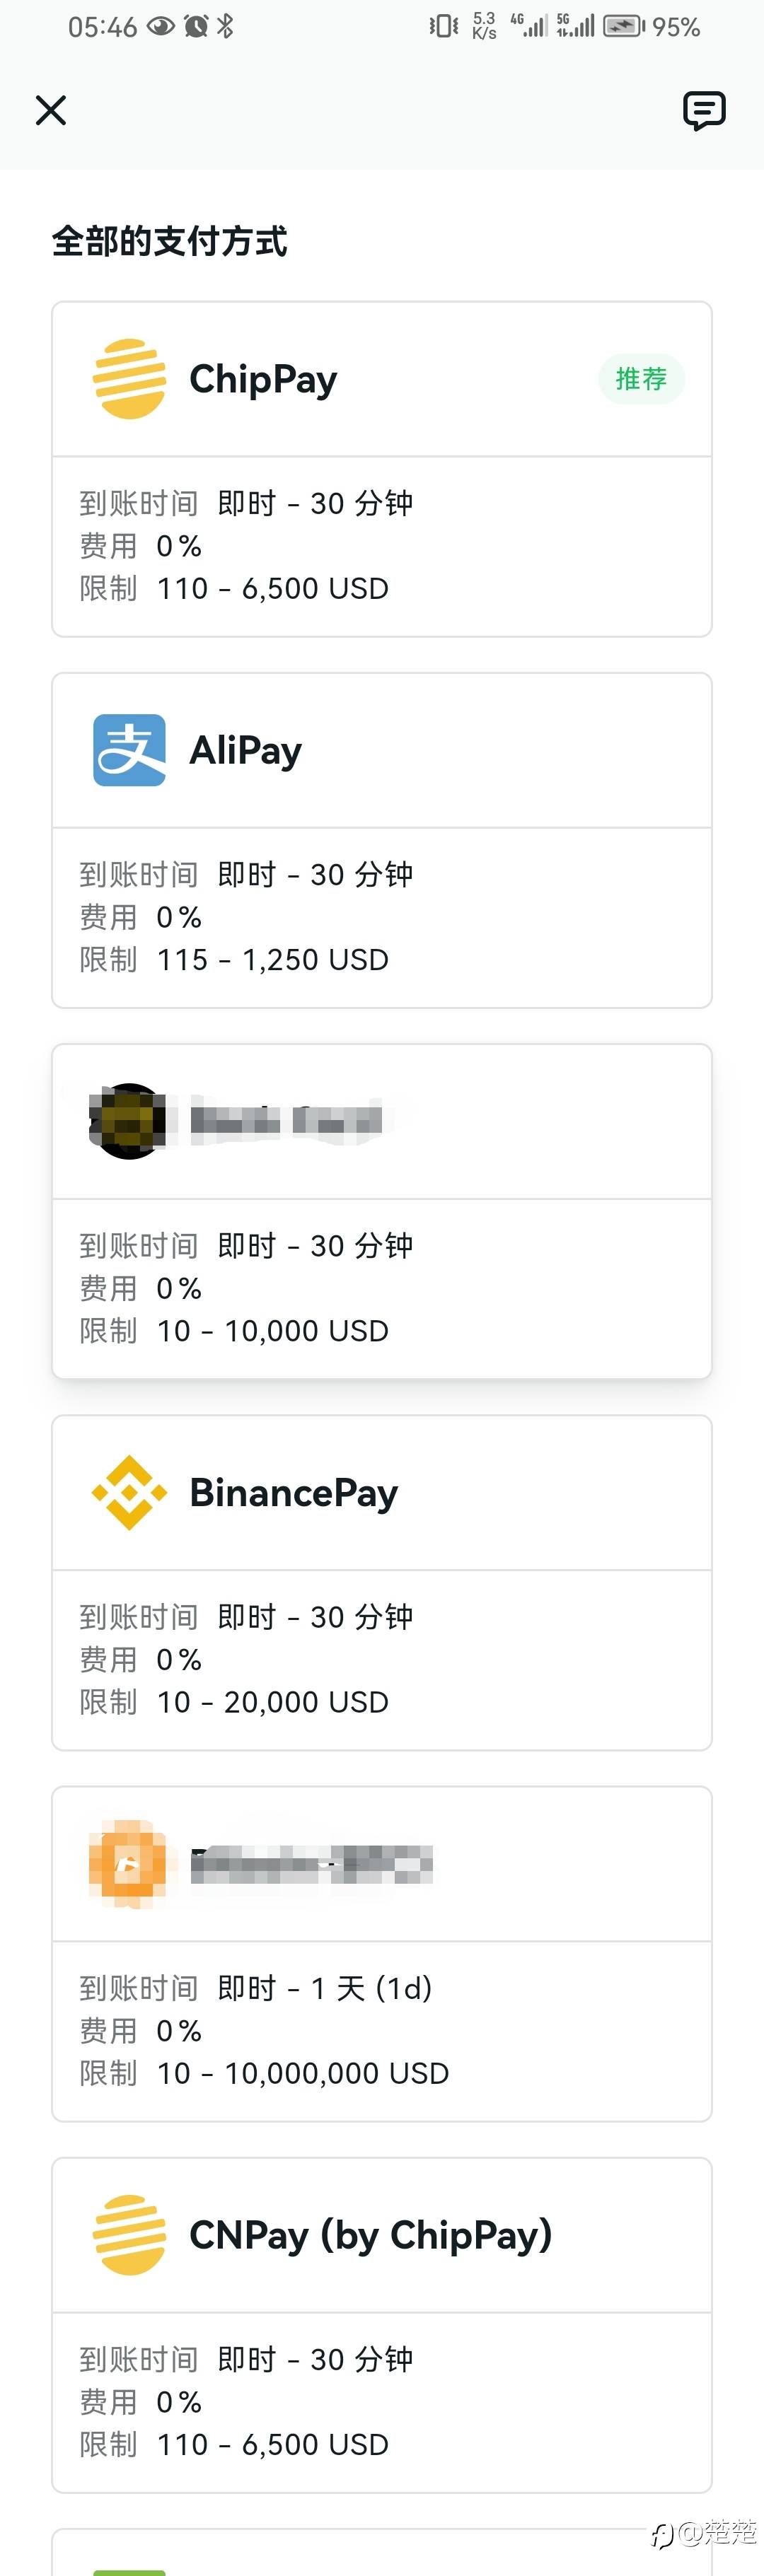The width and height of the screenshot is (764, 2576).
Task: Tap the blue AliPay logo icon
Action: pyautogui.click(x=129, y=750)
